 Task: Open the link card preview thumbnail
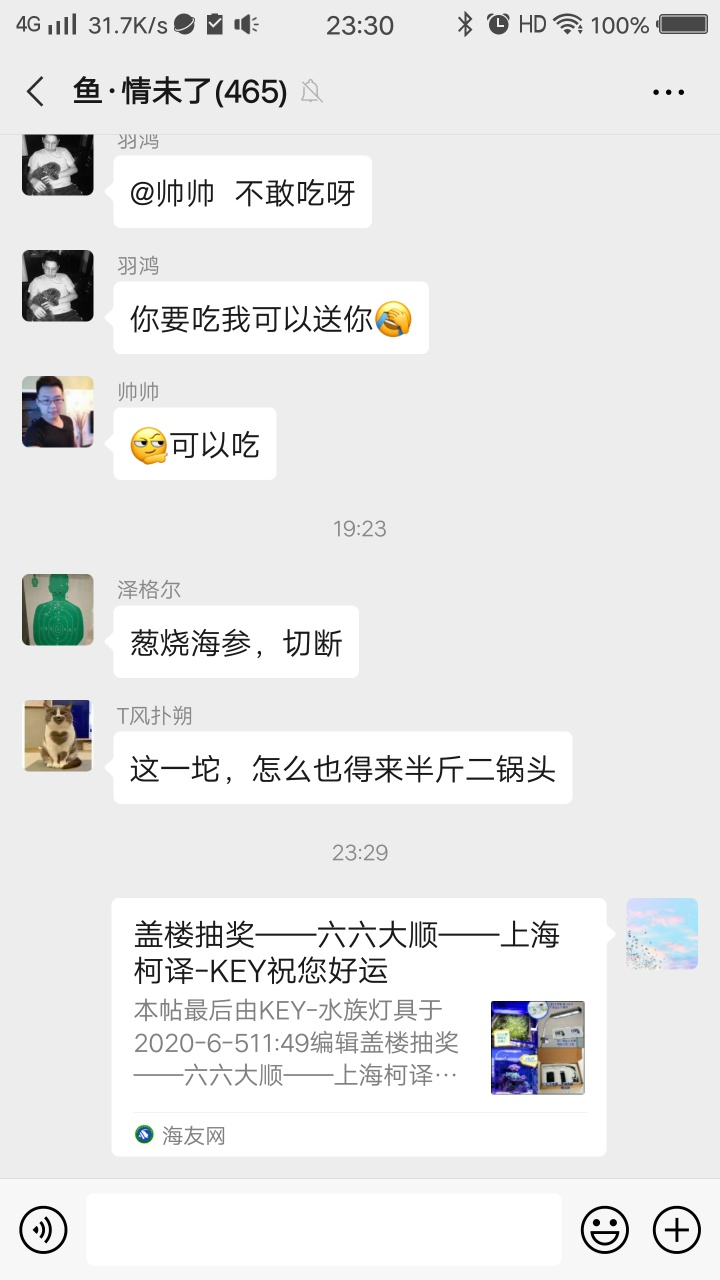[538, 1048]
